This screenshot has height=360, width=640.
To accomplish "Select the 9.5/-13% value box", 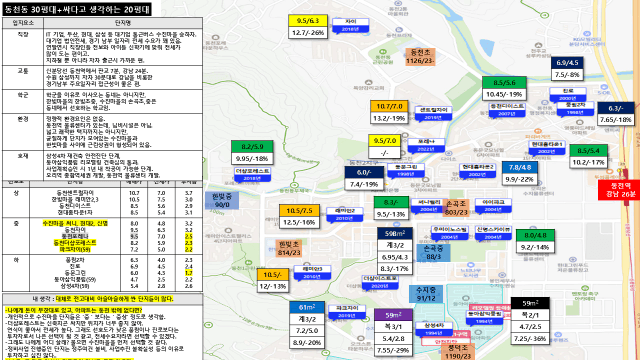I will click(x=391, y=214).
